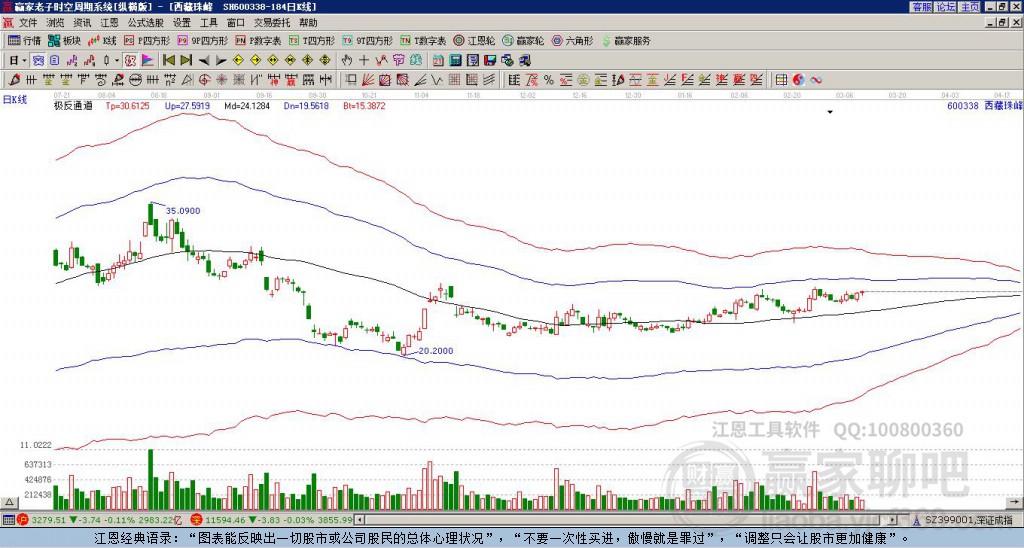Click the horizontal scrollbar right arrow
The width and height of the screenshot is (1024, 548).
(893, 520)
